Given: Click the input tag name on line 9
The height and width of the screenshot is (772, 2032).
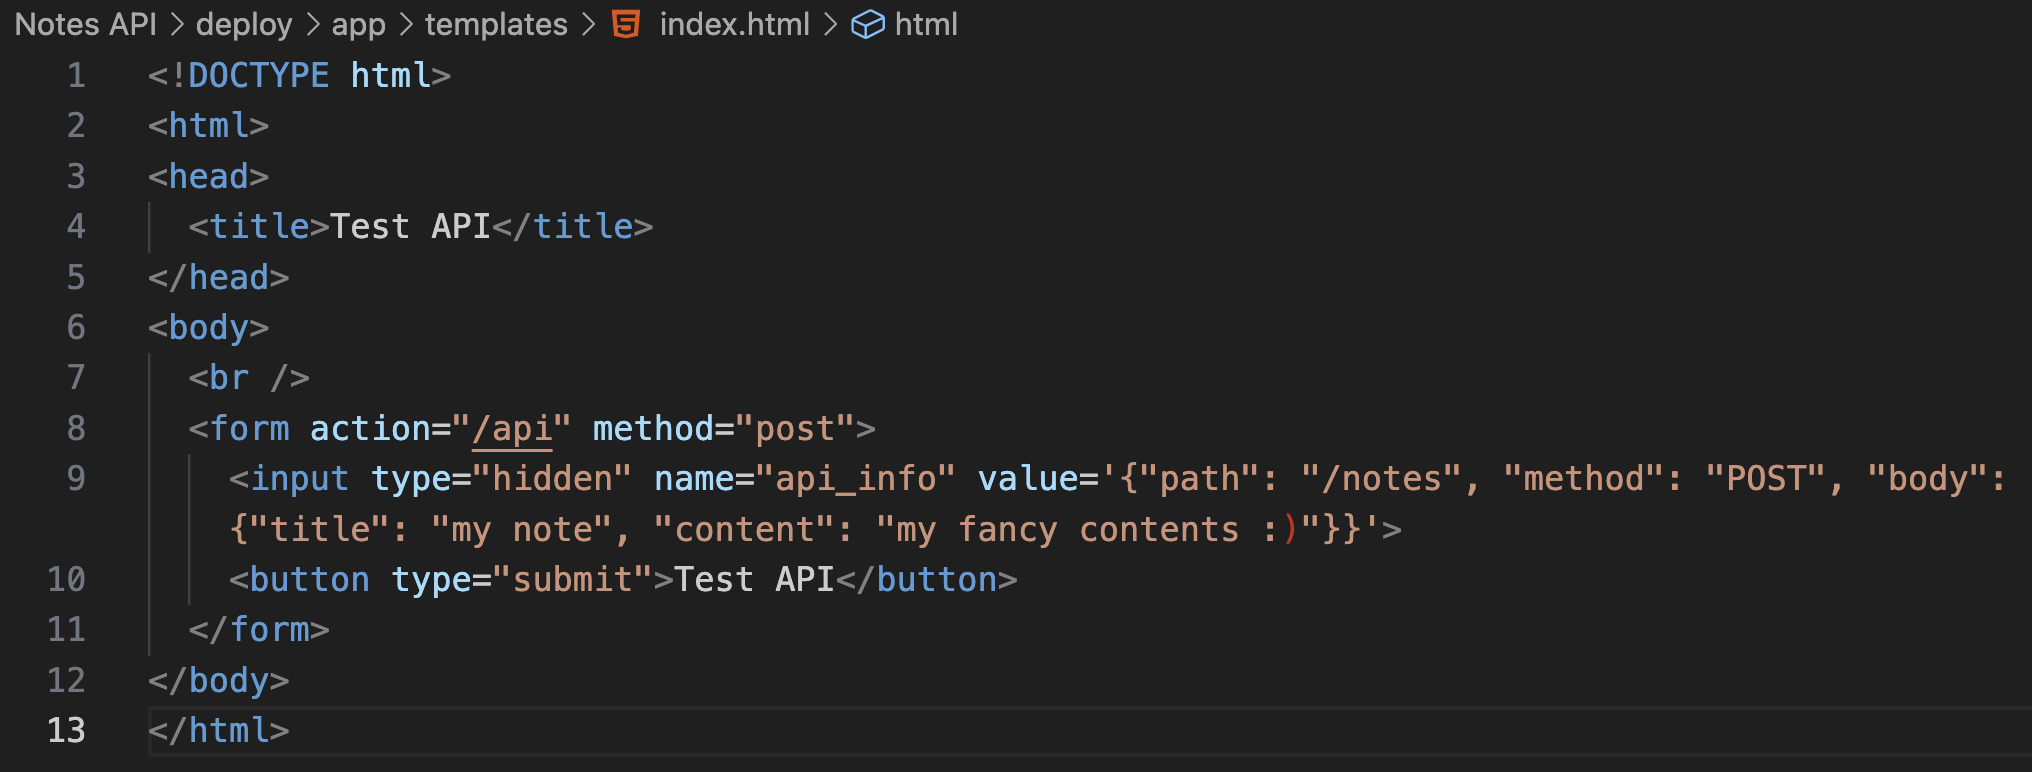Looking at the screenshot, I should 299,479.
